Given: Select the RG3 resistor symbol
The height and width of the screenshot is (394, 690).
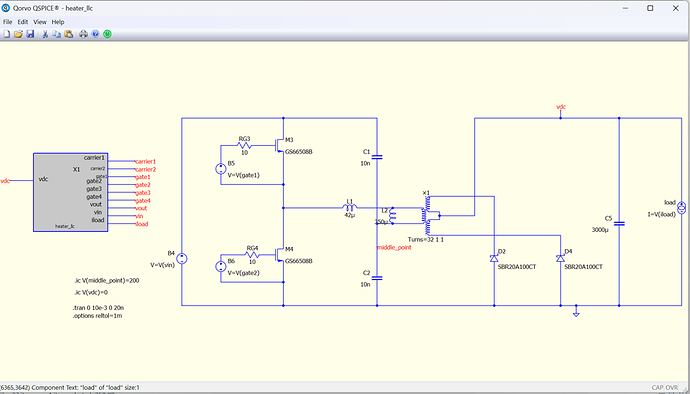Looking at the screenshot, I should pos(244,146).
